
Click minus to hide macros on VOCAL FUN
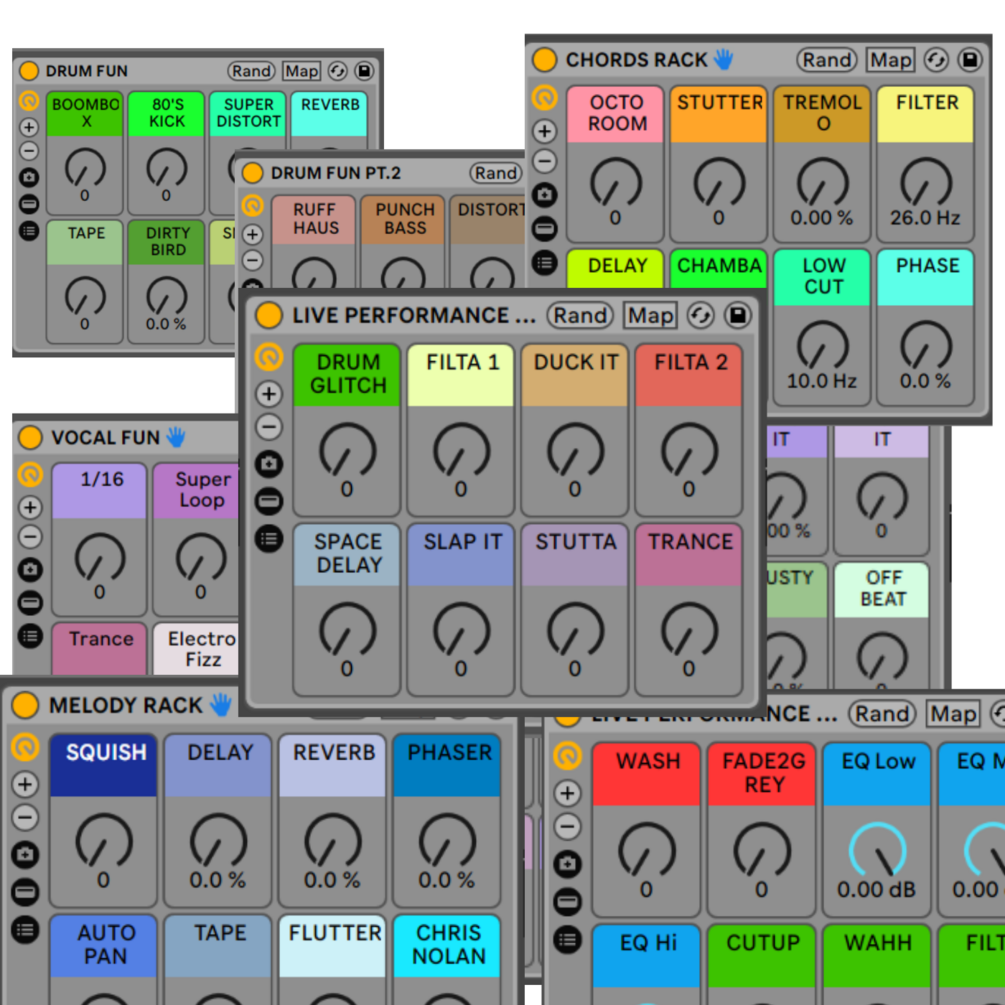click(29, 536)
